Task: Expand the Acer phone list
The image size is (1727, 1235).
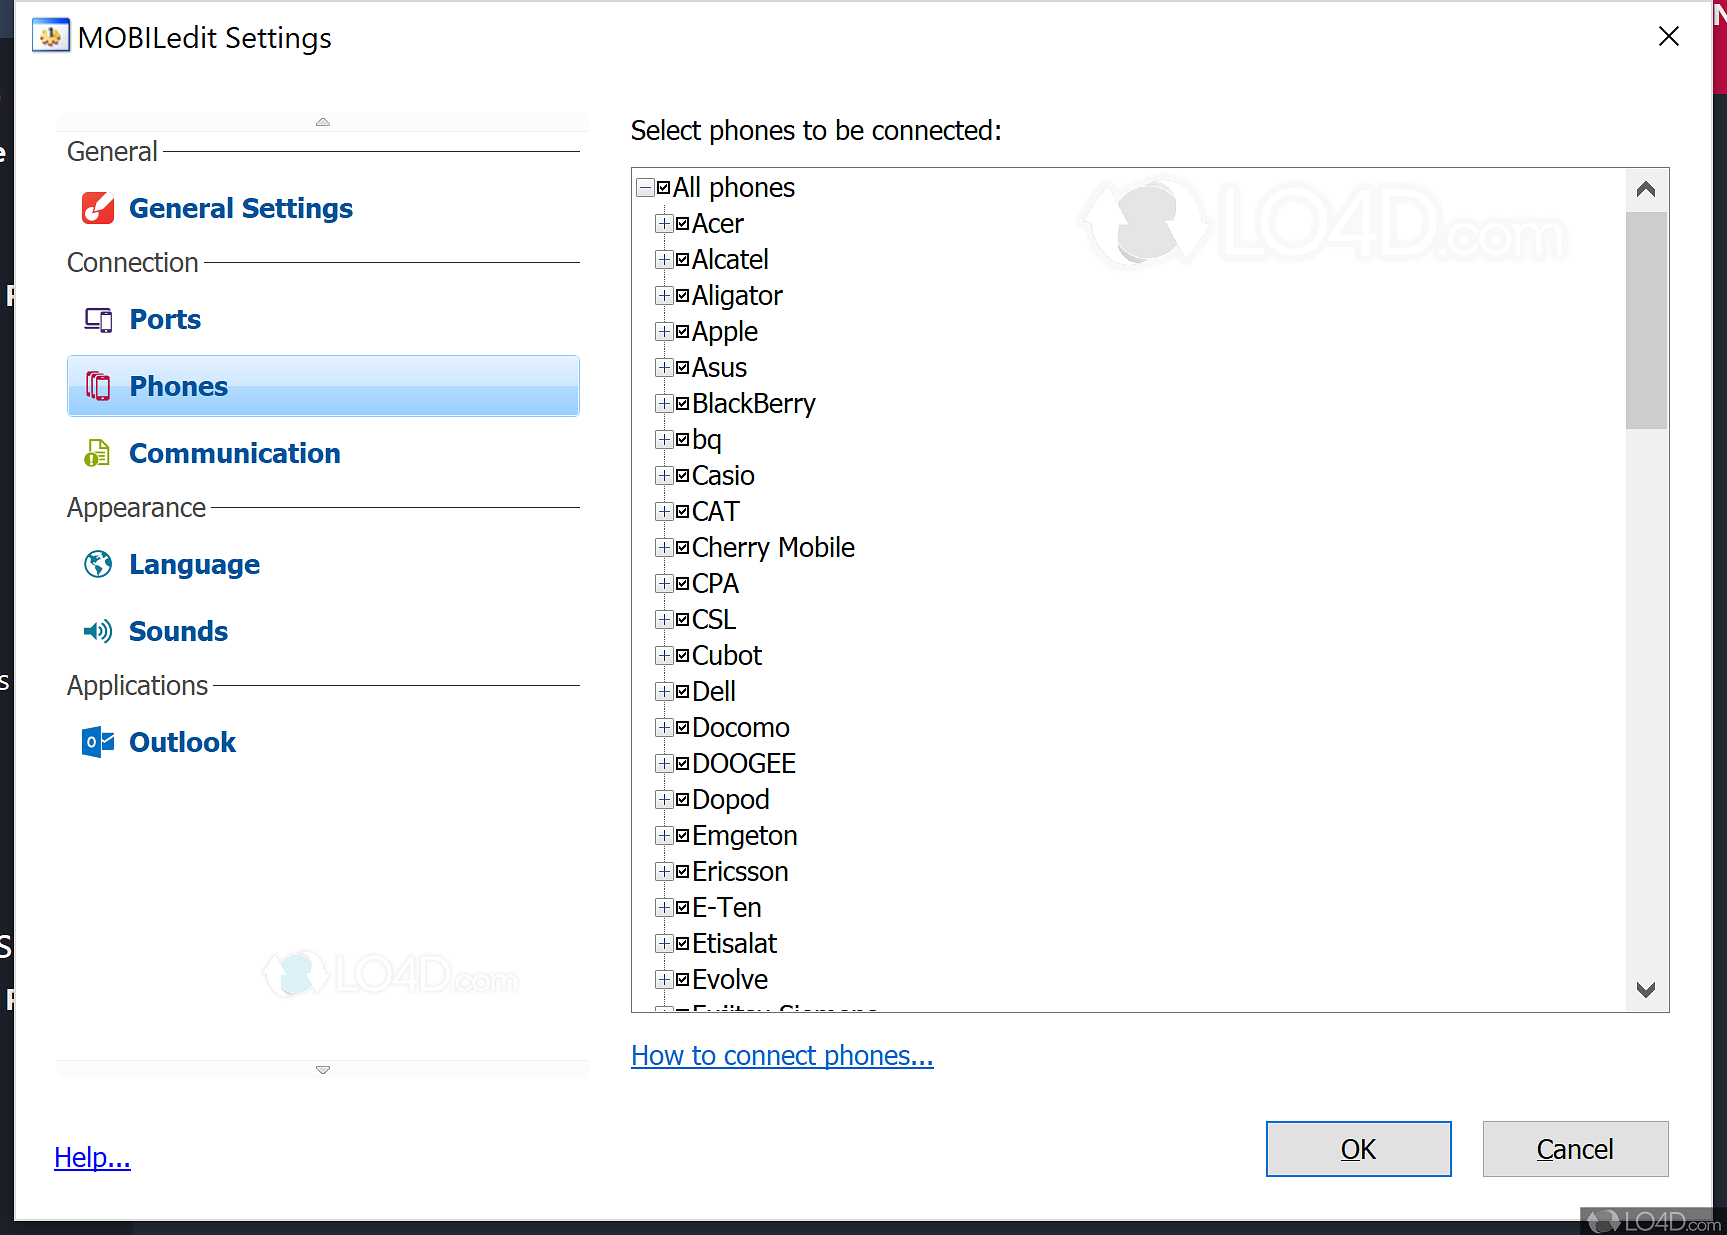Action: (x=664, y=224)
